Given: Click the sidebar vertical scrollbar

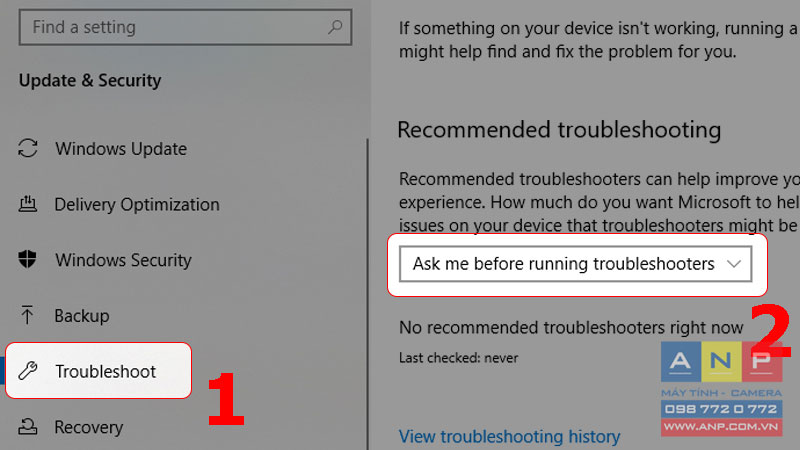Looking at the screenshot, I should click(x=367, y=294).
